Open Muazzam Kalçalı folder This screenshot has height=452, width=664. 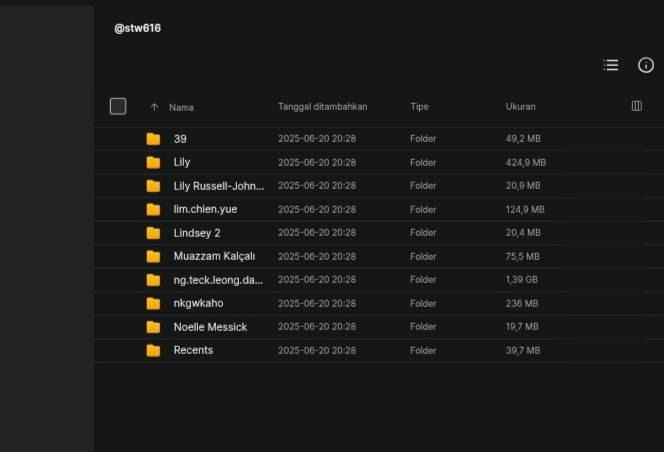(379, 256)
